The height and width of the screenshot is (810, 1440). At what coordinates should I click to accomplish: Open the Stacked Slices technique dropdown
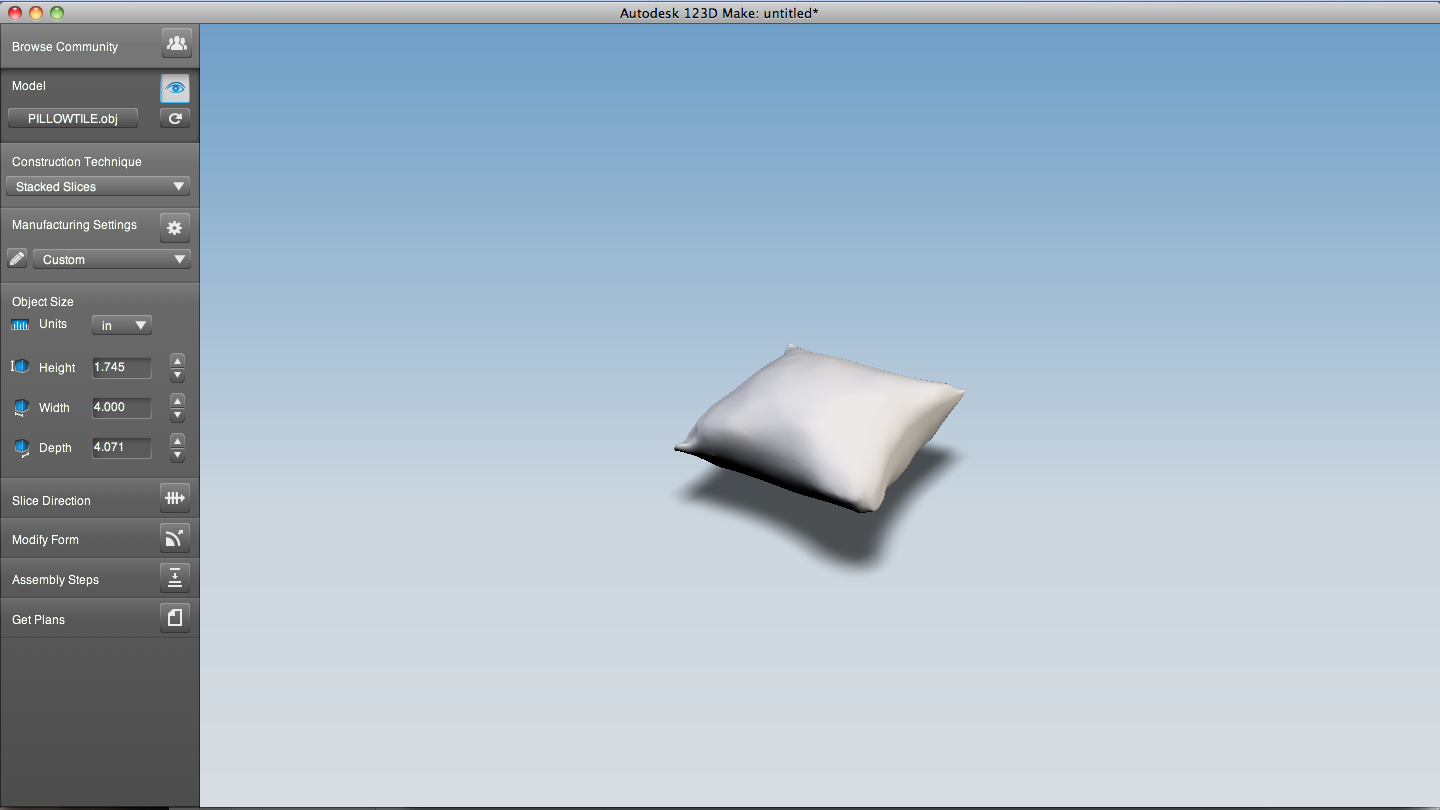98,186
